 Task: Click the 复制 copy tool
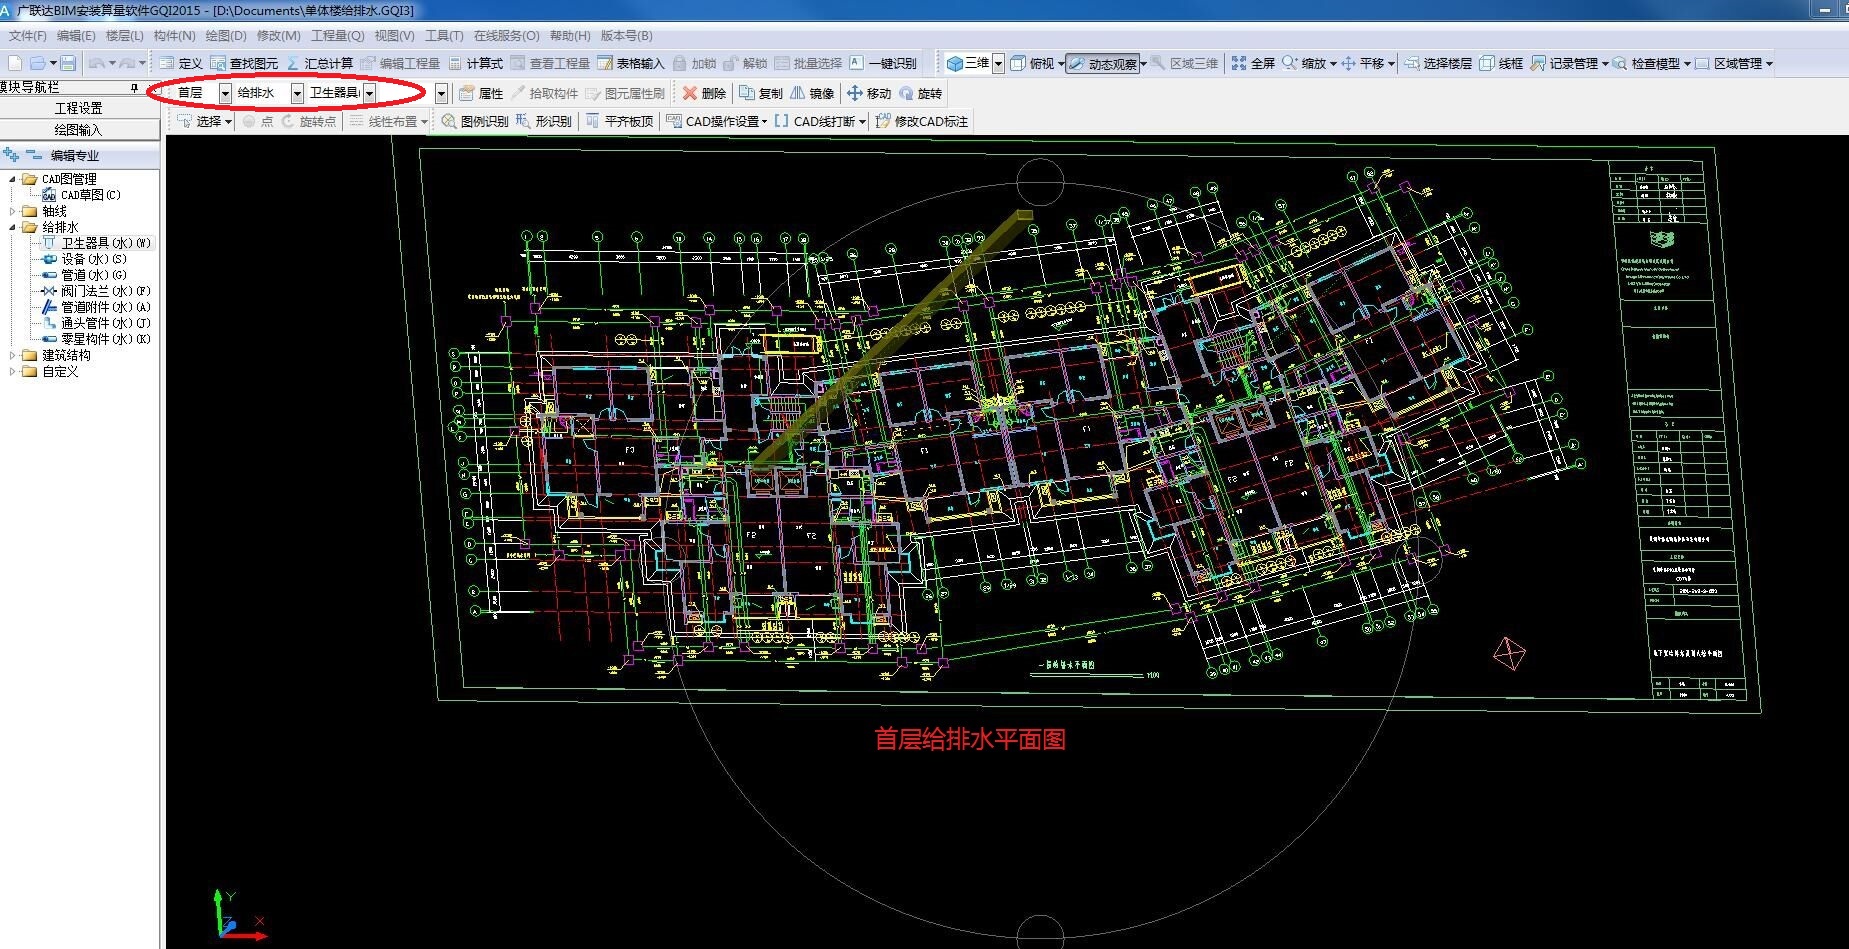761,93
